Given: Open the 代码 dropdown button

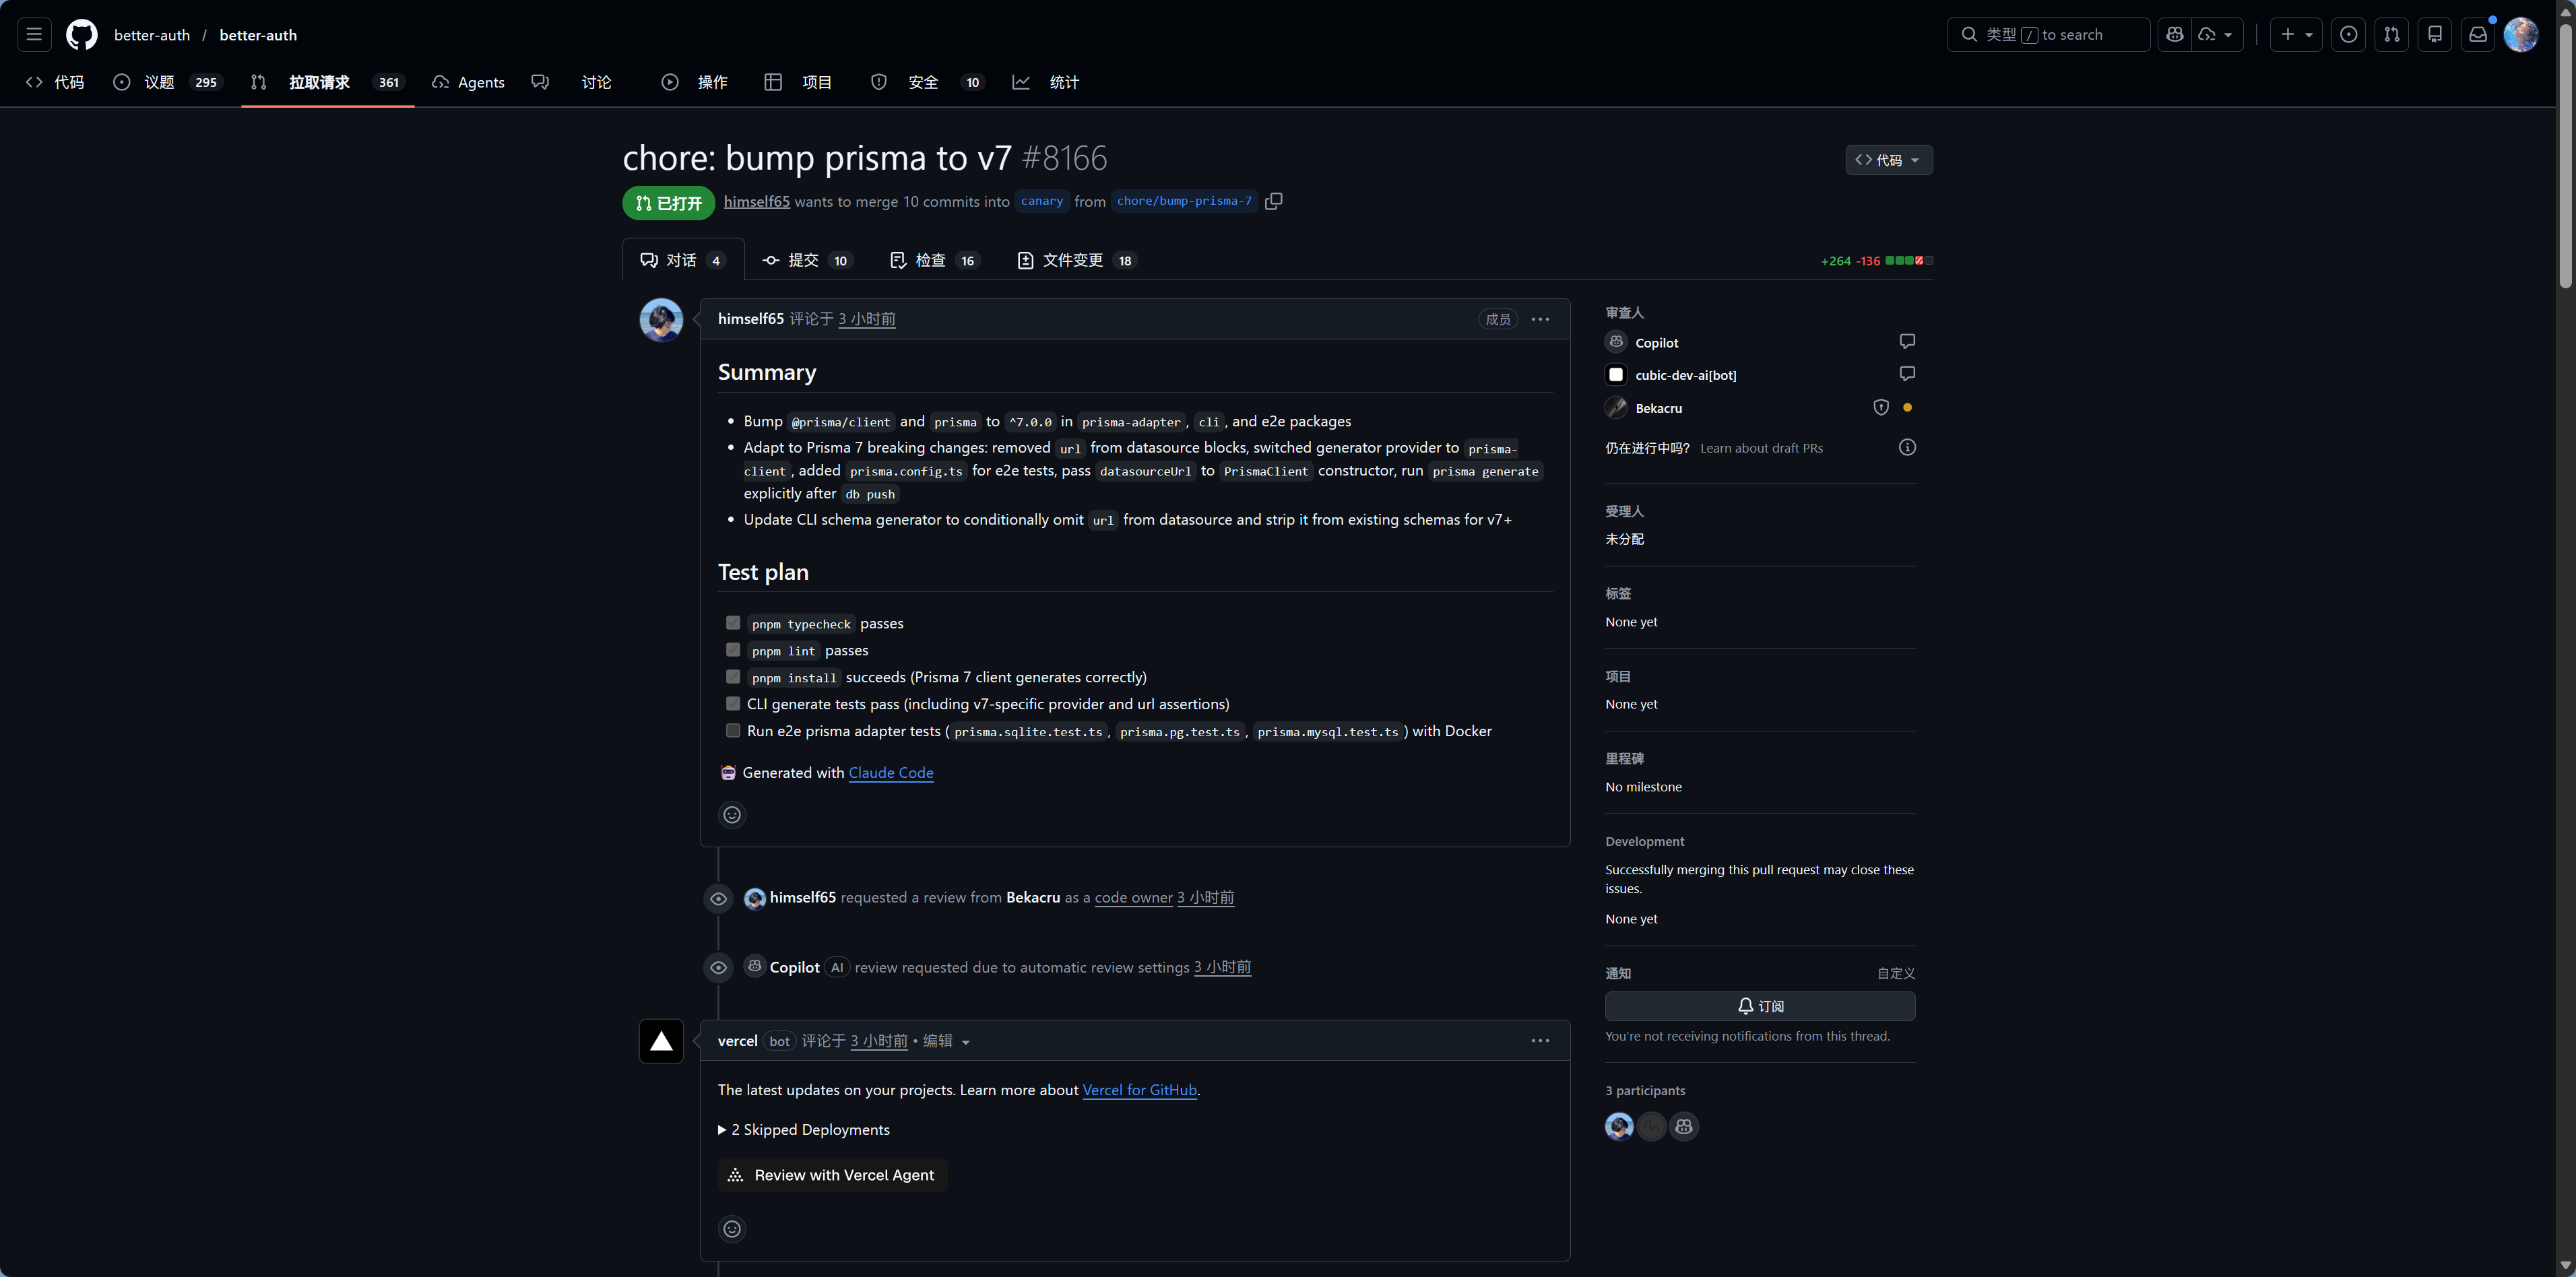Looking at the screenshot, I should (x=1888, y=160).
